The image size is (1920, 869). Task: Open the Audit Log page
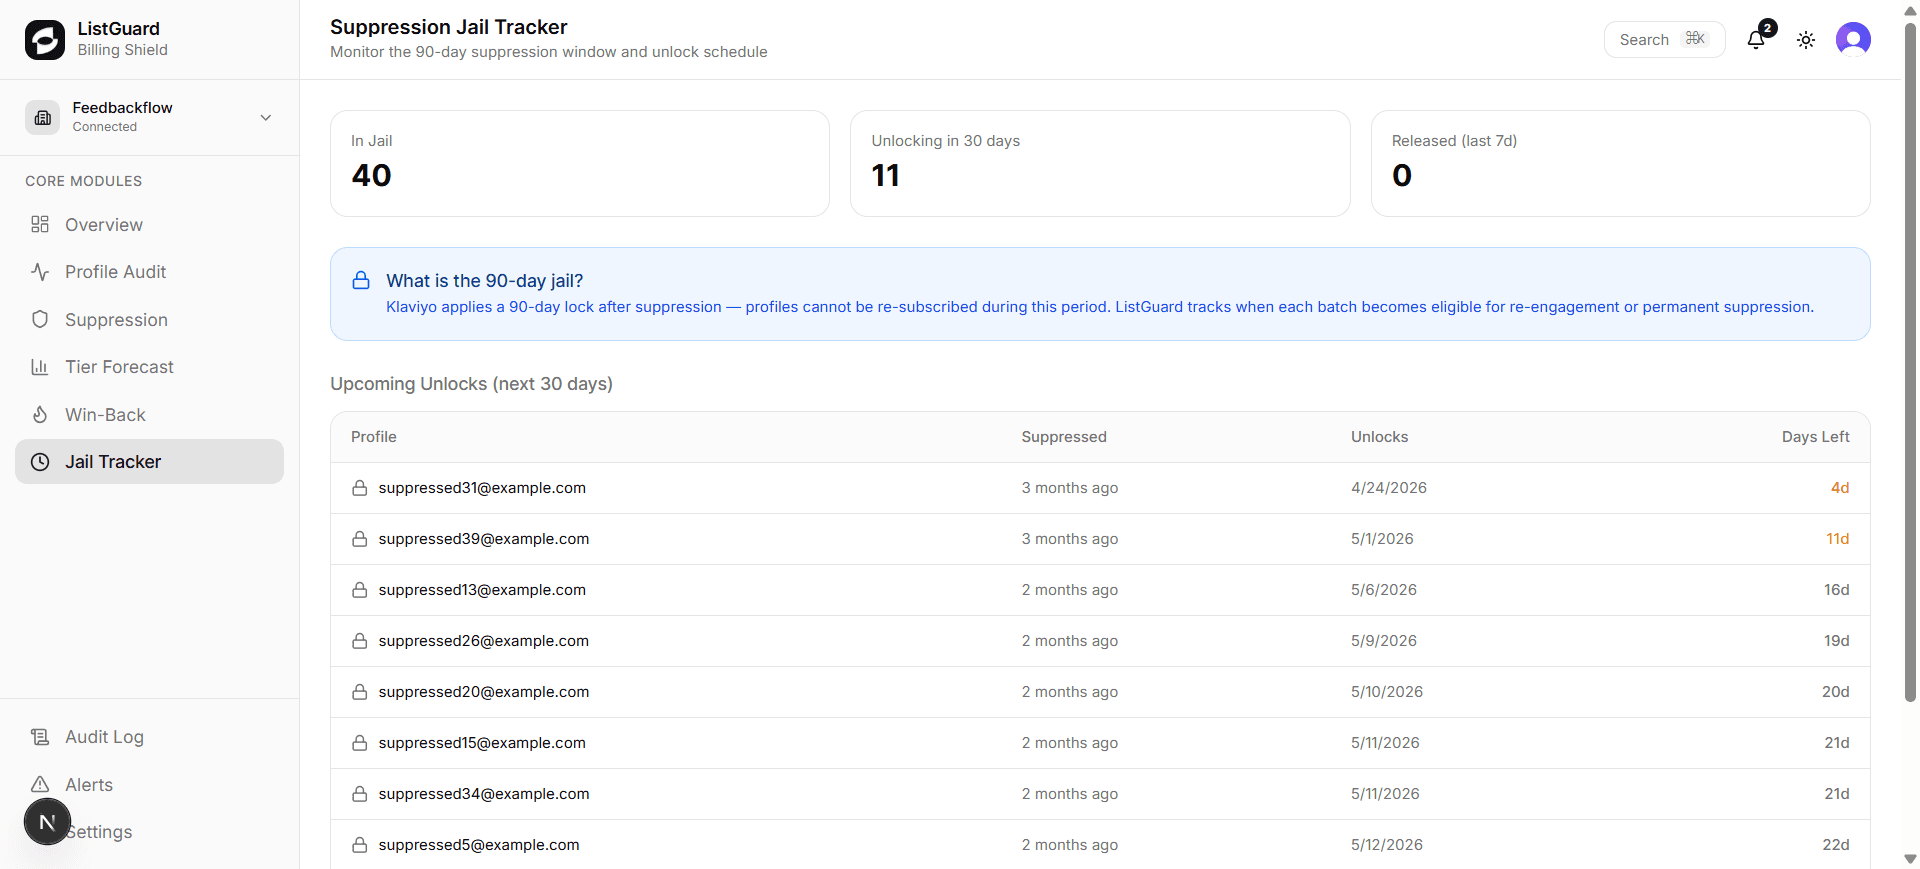pos(149,737)
